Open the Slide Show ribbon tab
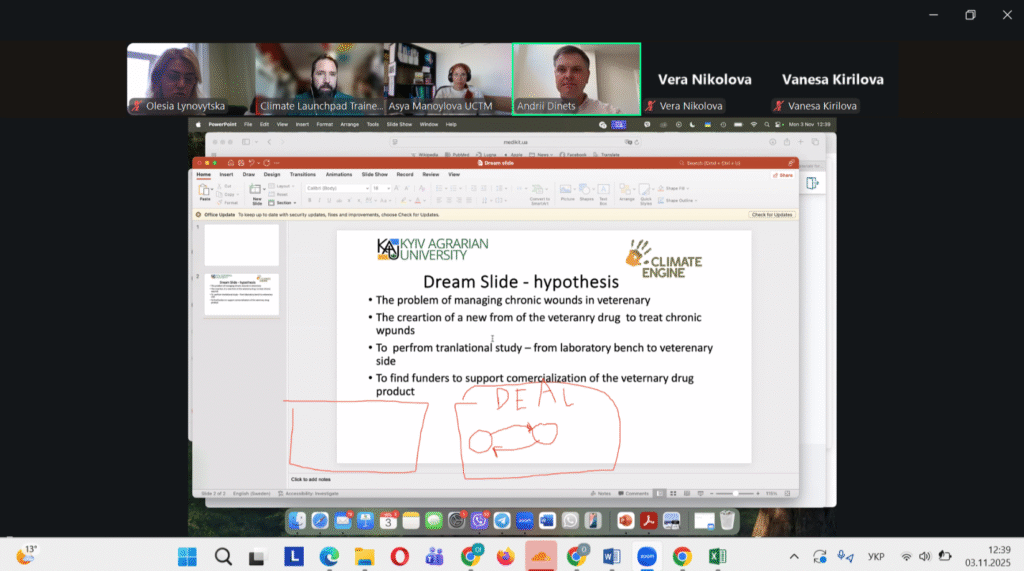The width and height of the screenshot is (1024, 571). (x=374, y=174)
